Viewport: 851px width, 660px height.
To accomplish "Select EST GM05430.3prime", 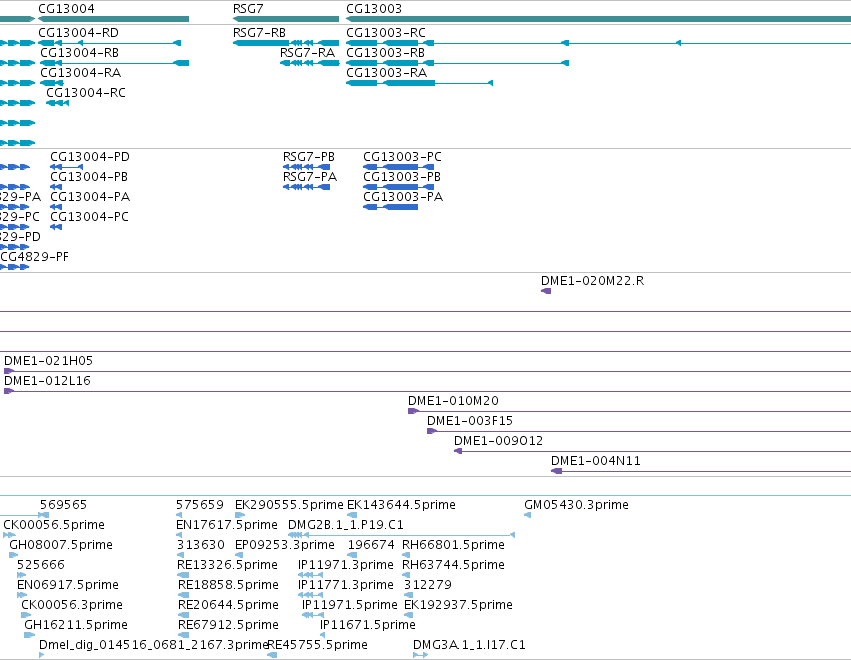I will point(576,505).
